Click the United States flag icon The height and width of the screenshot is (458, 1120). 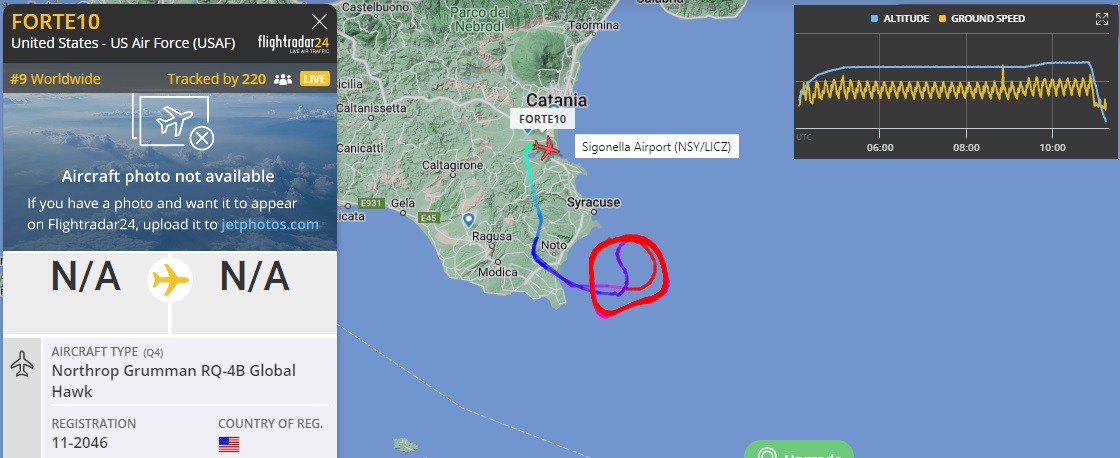coord(229,444)
